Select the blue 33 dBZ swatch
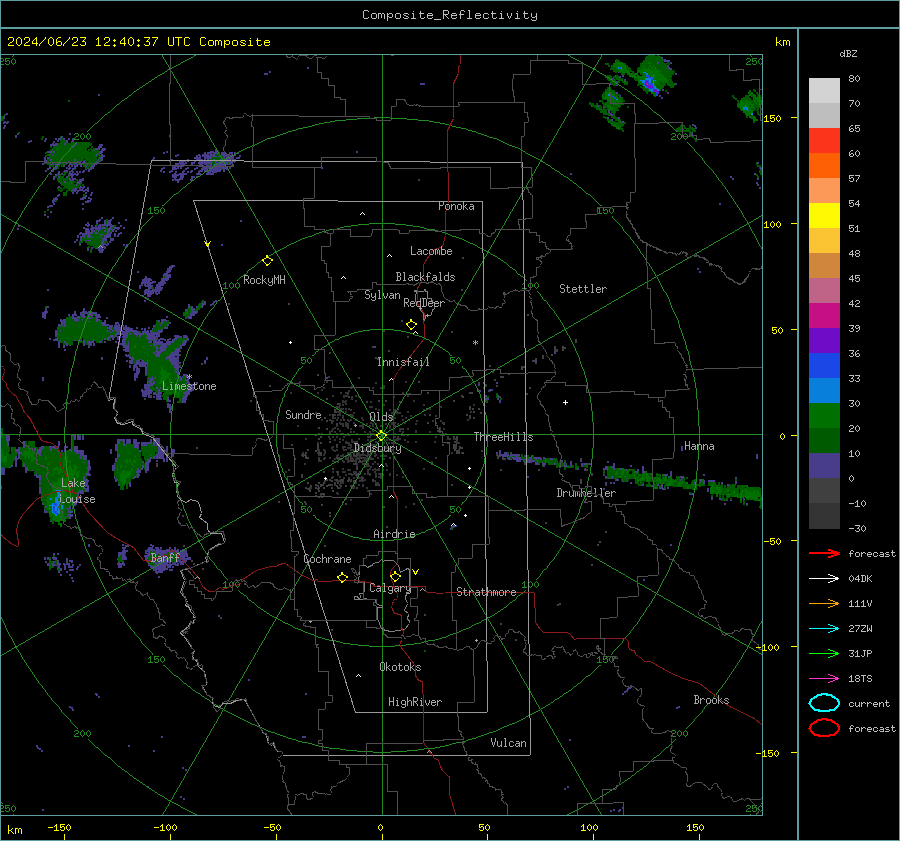Image resolution: width=900 pixels, height=841 pixels. tap(824, 365)
